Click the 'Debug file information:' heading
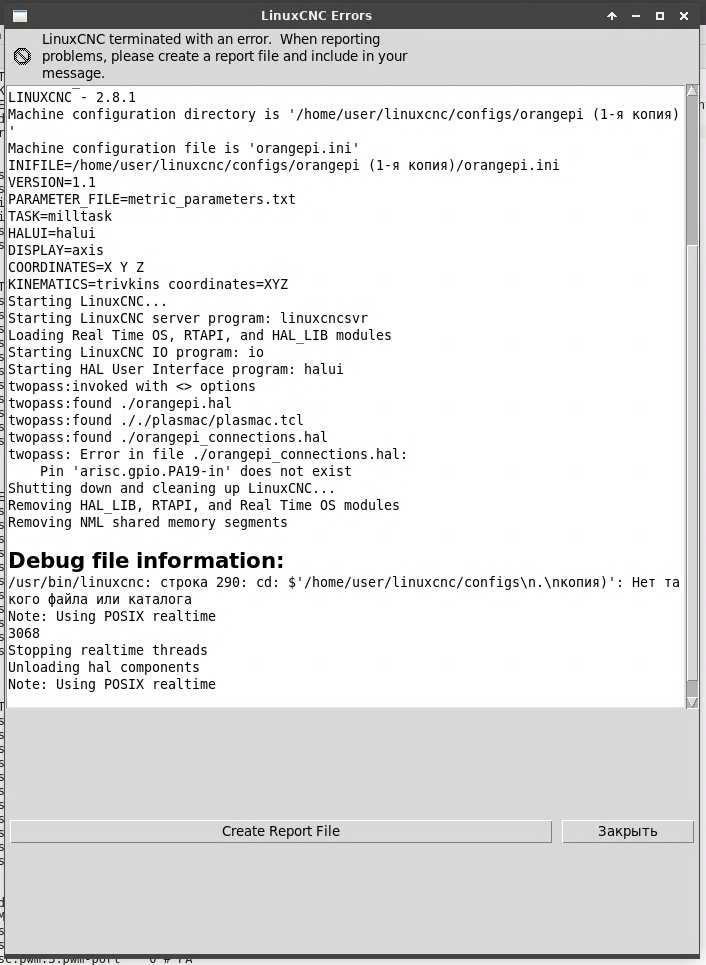 click(x=146, y=560)
